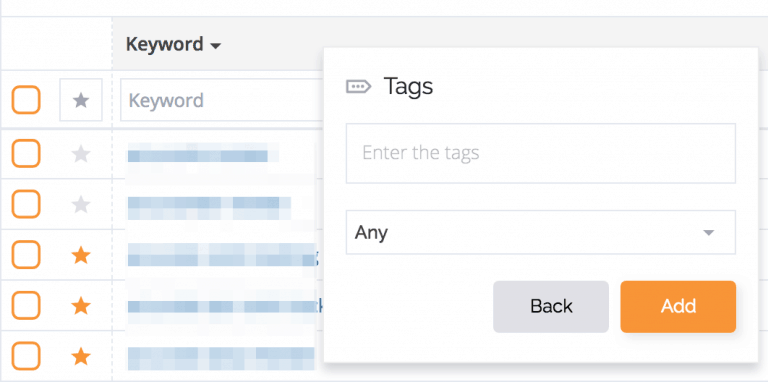Click the Back button in Tags popup
The height and width of the screenshot is (382, 768).
point(551,307)
